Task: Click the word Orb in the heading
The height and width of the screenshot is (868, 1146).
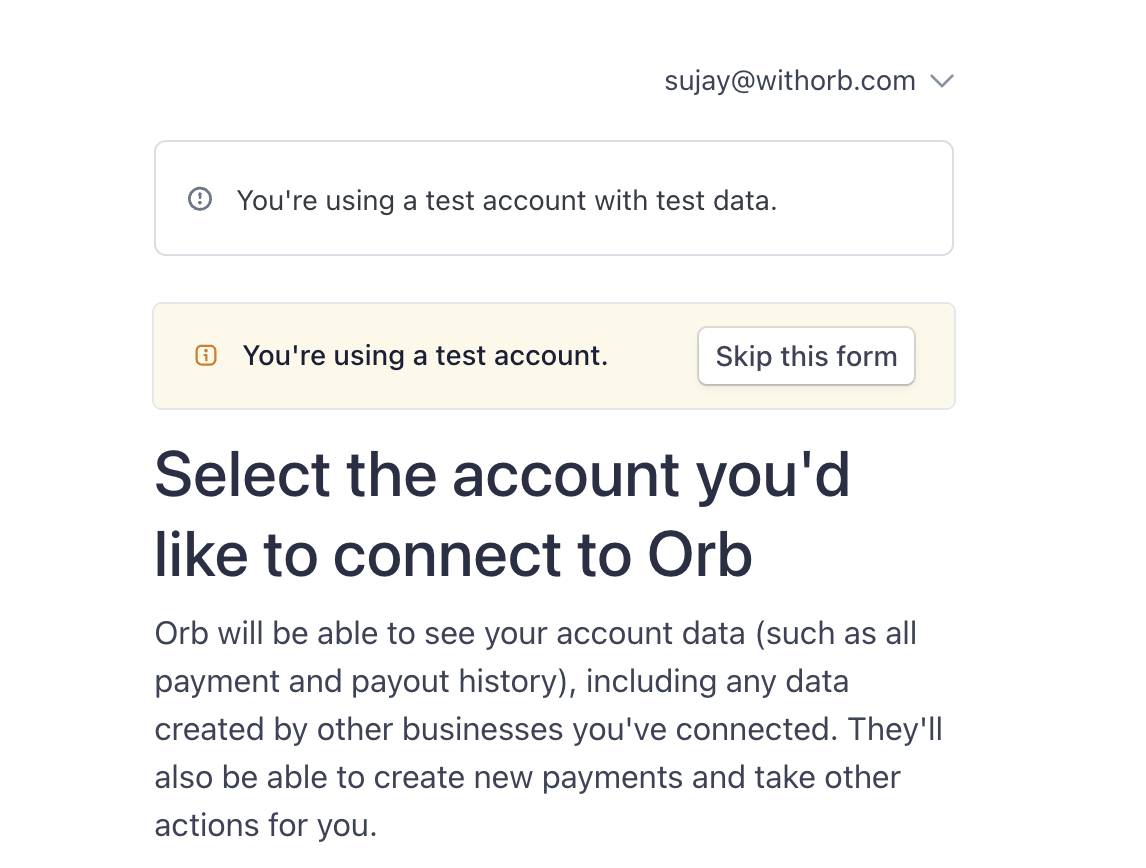Action: [x=699, y=555]
